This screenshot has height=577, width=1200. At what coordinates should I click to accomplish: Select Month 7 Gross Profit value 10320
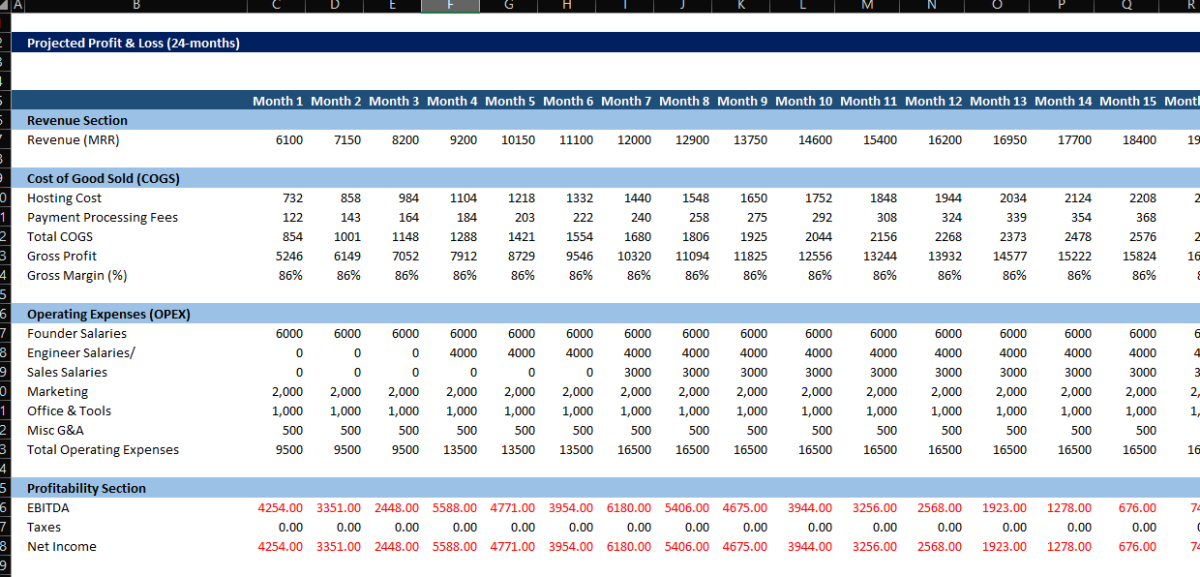coord(635,256)
